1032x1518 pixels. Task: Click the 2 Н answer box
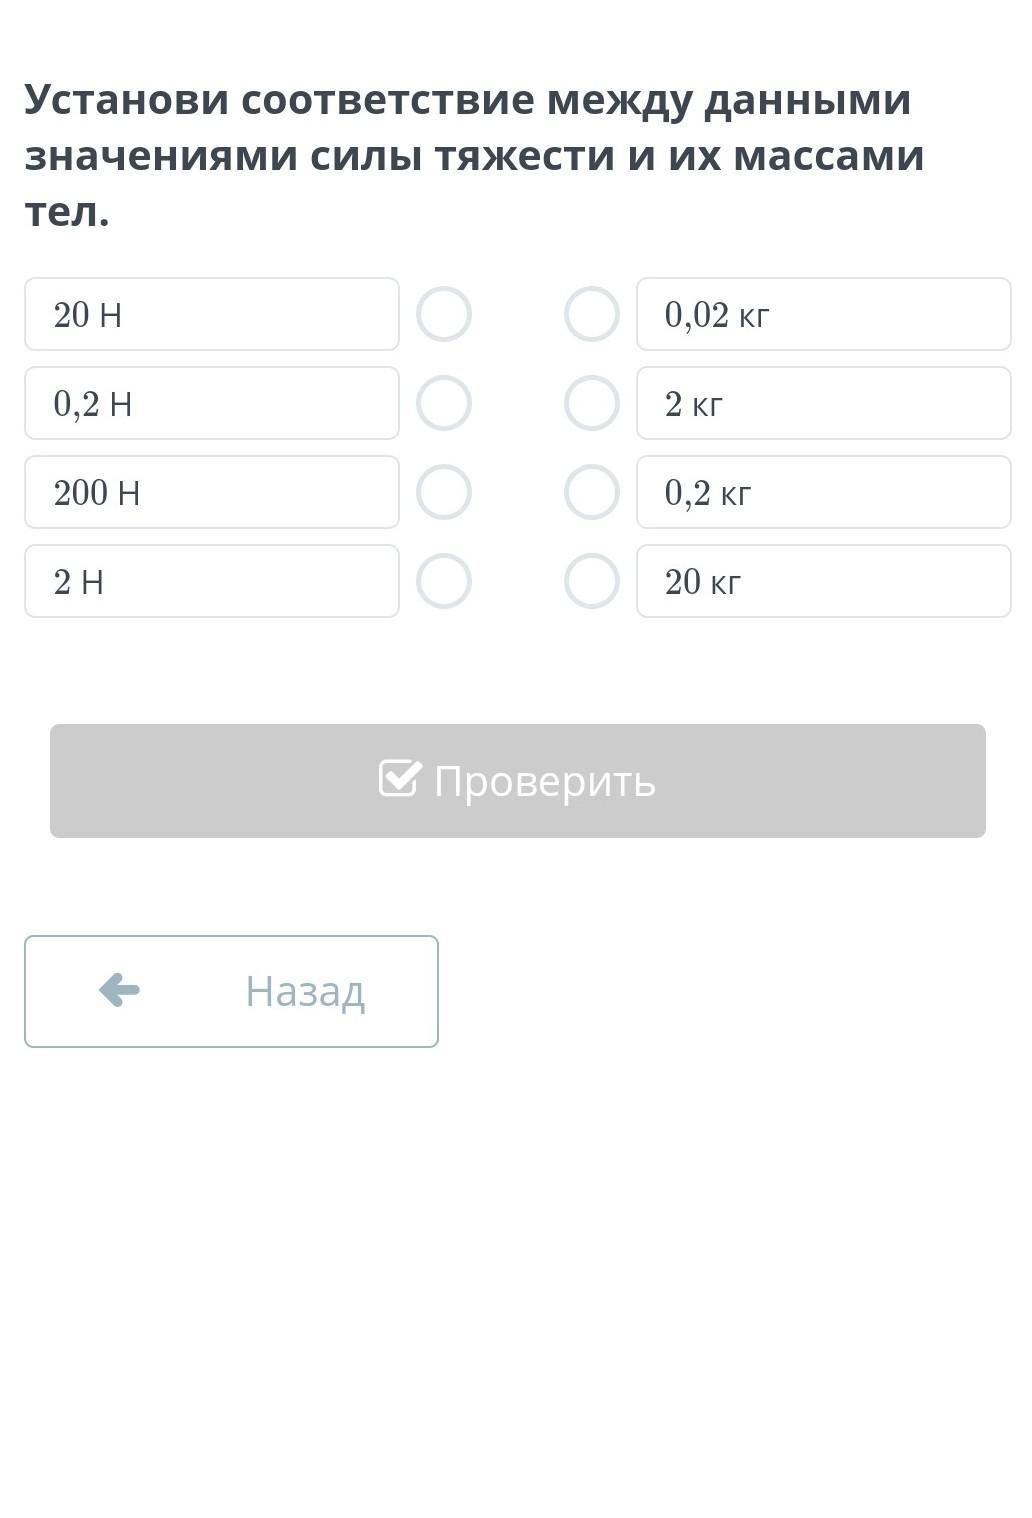212,581
